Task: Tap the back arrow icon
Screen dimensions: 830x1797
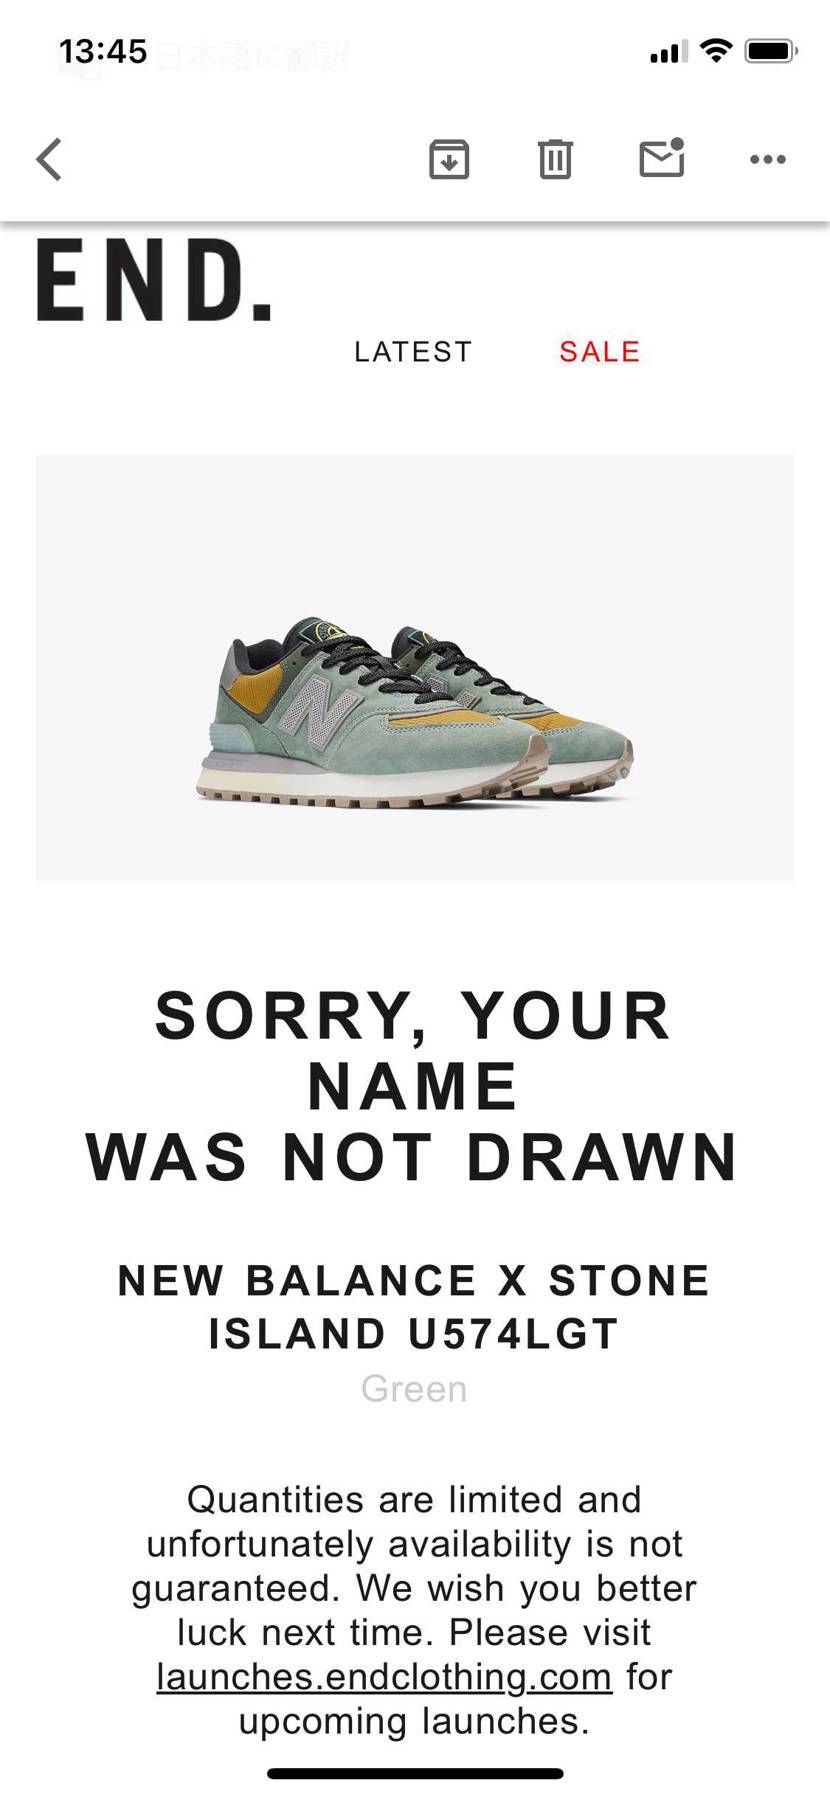Action: (49, 159)
